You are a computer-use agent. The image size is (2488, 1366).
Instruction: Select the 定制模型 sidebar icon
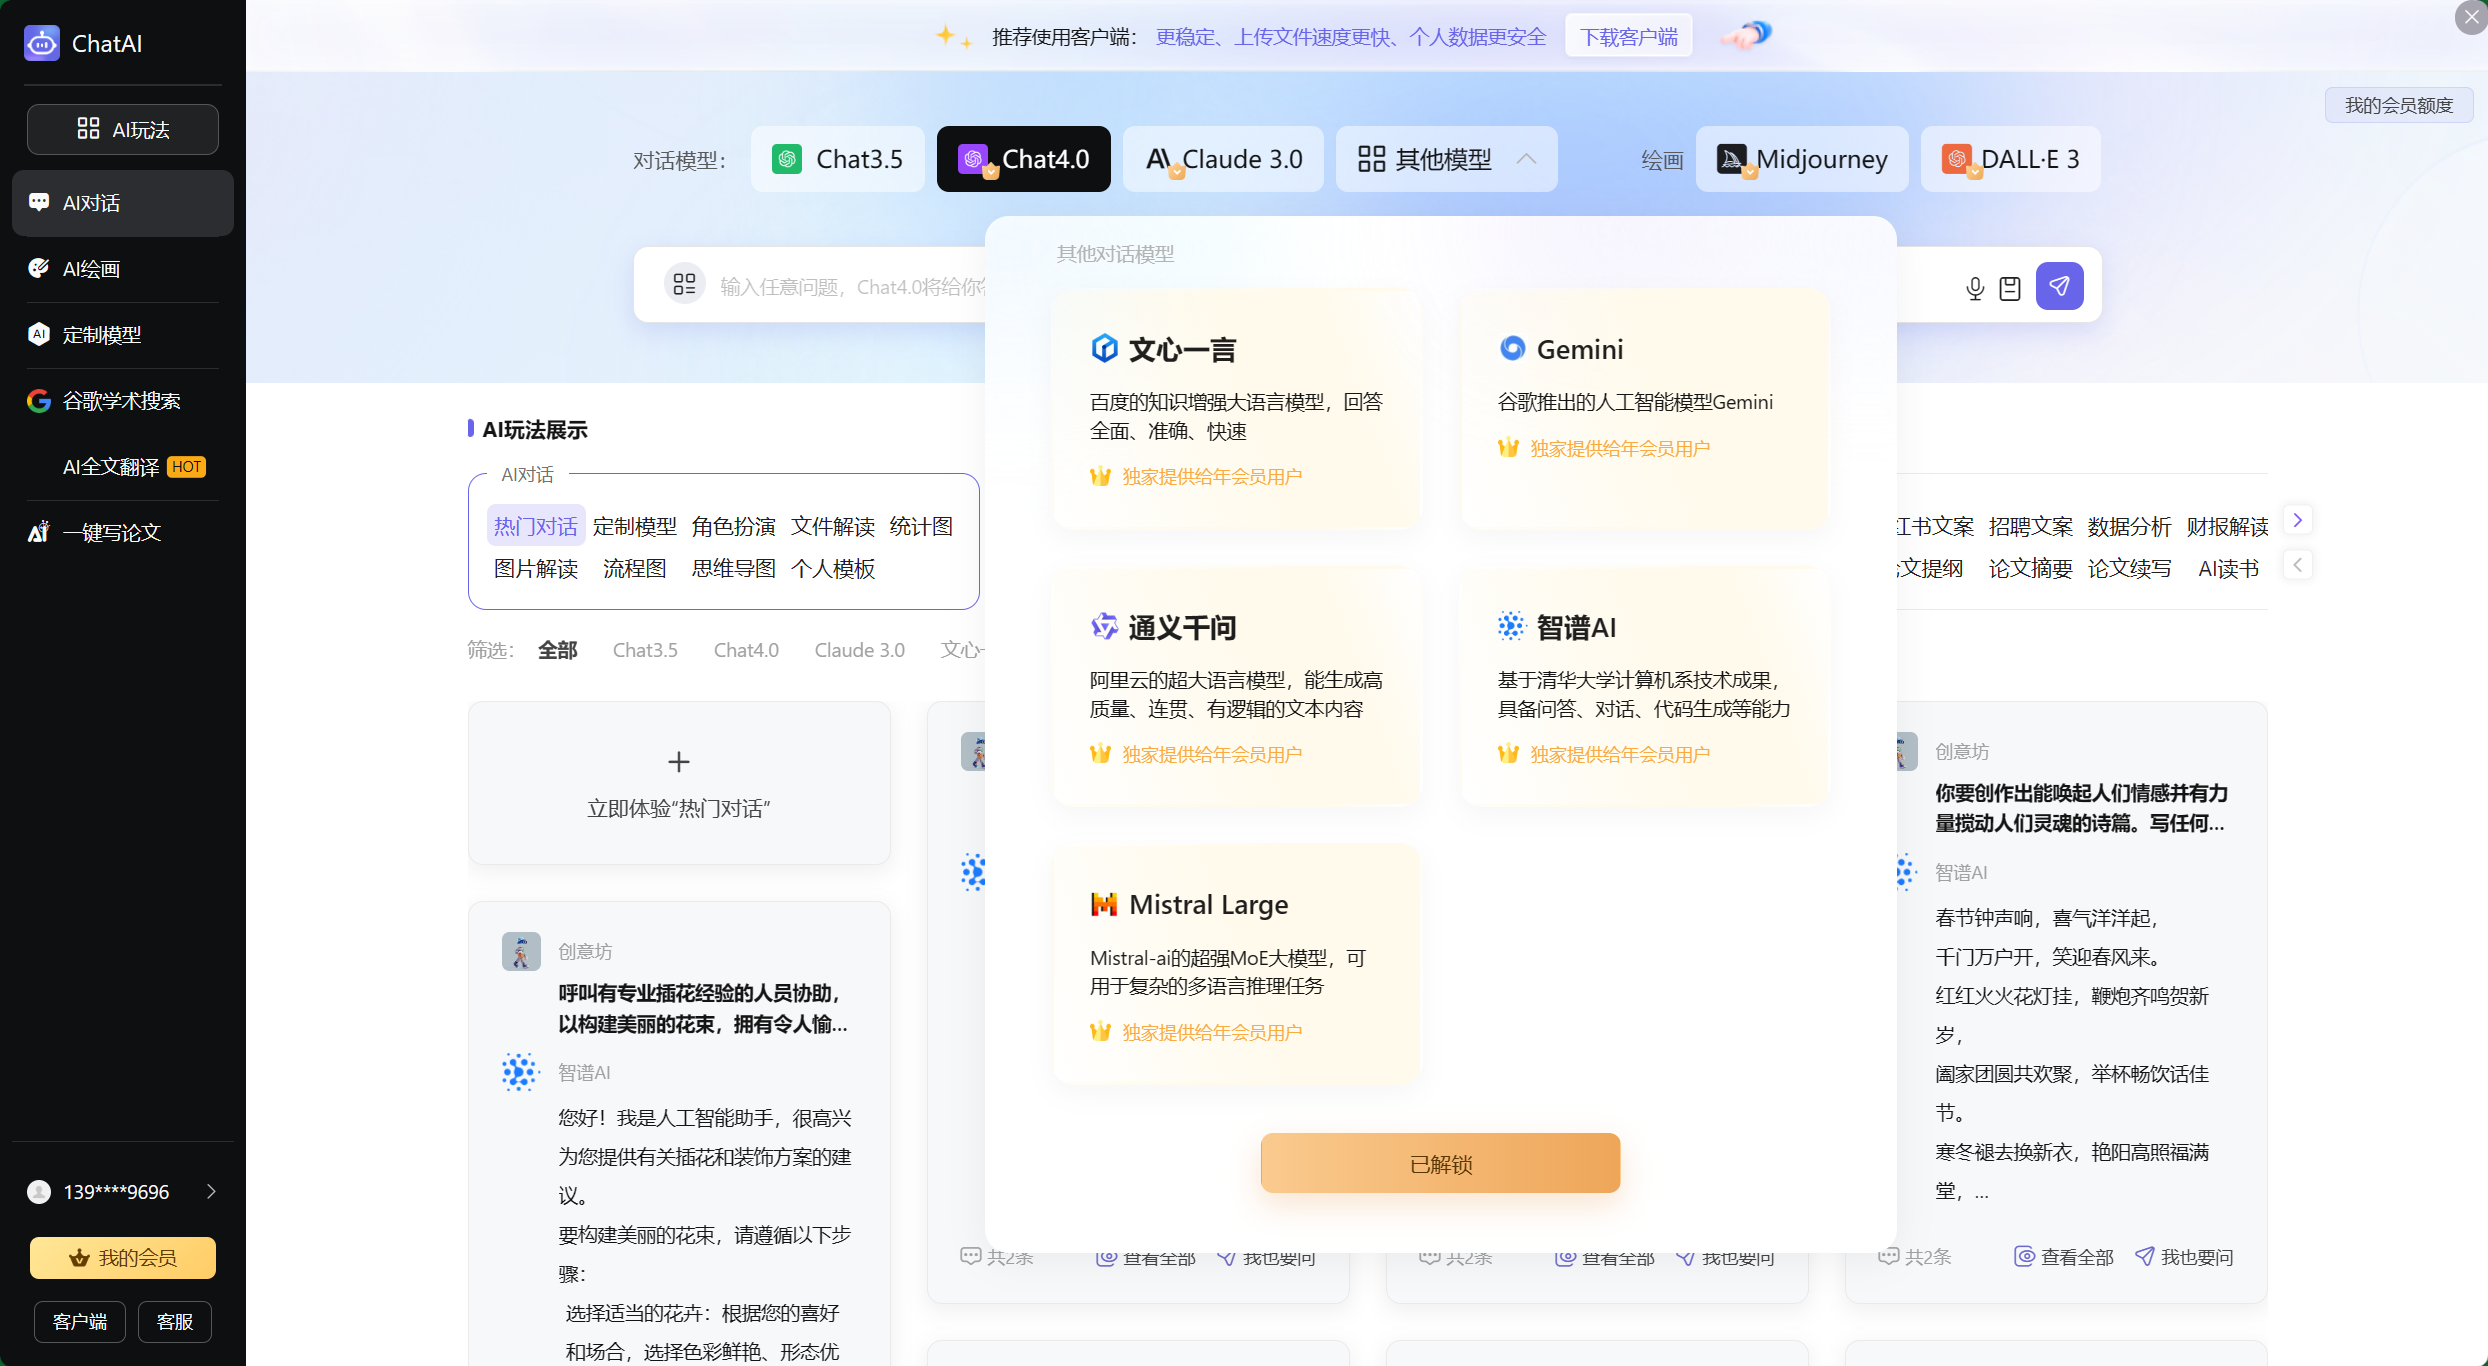39,333
